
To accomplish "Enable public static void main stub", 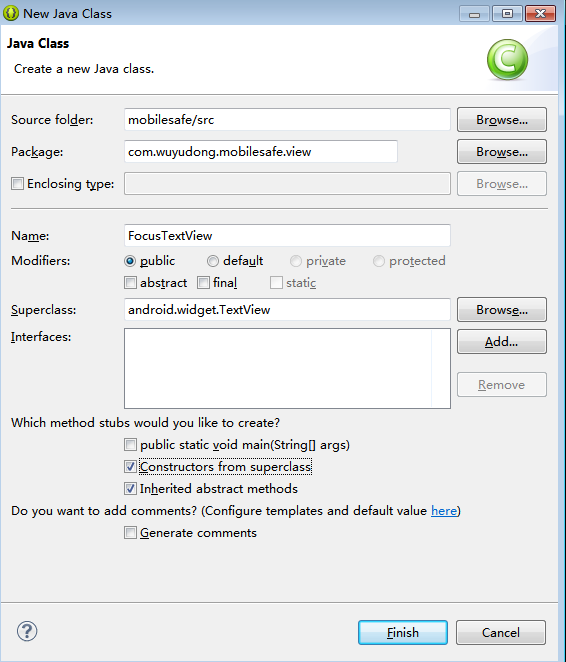I will click(130, 445).
